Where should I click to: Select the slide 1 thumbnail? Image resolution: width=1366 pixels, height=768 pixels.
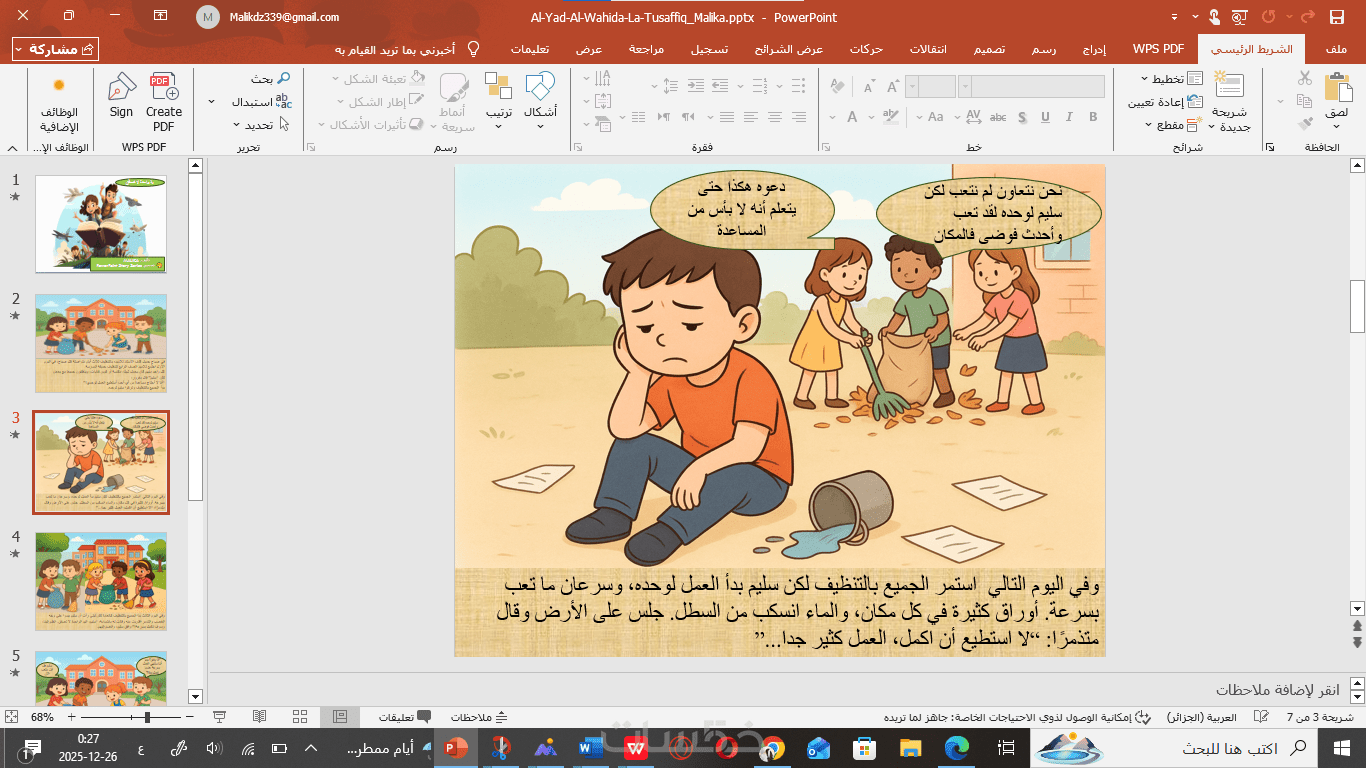coord(101,224)
